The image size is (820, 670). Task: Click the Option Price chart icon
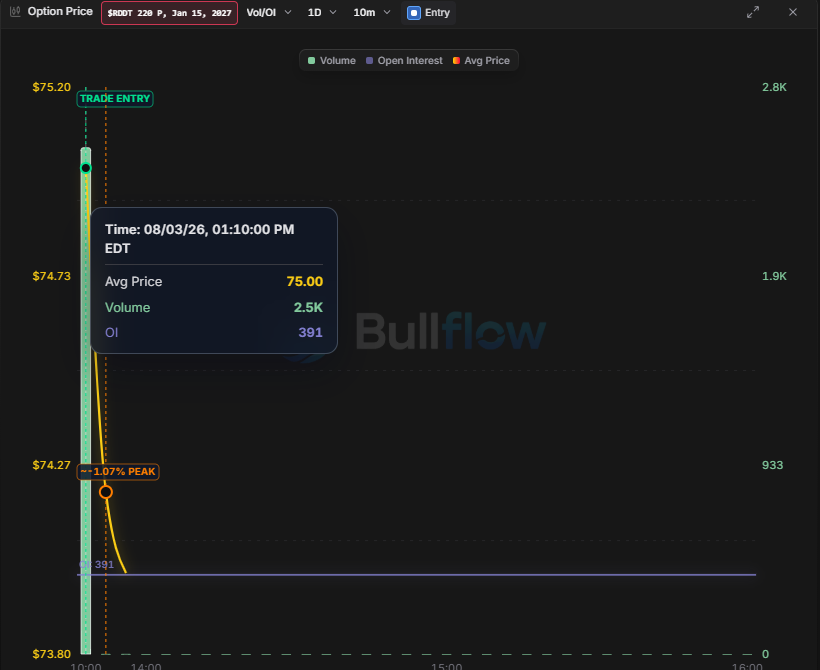pos(15,12)
